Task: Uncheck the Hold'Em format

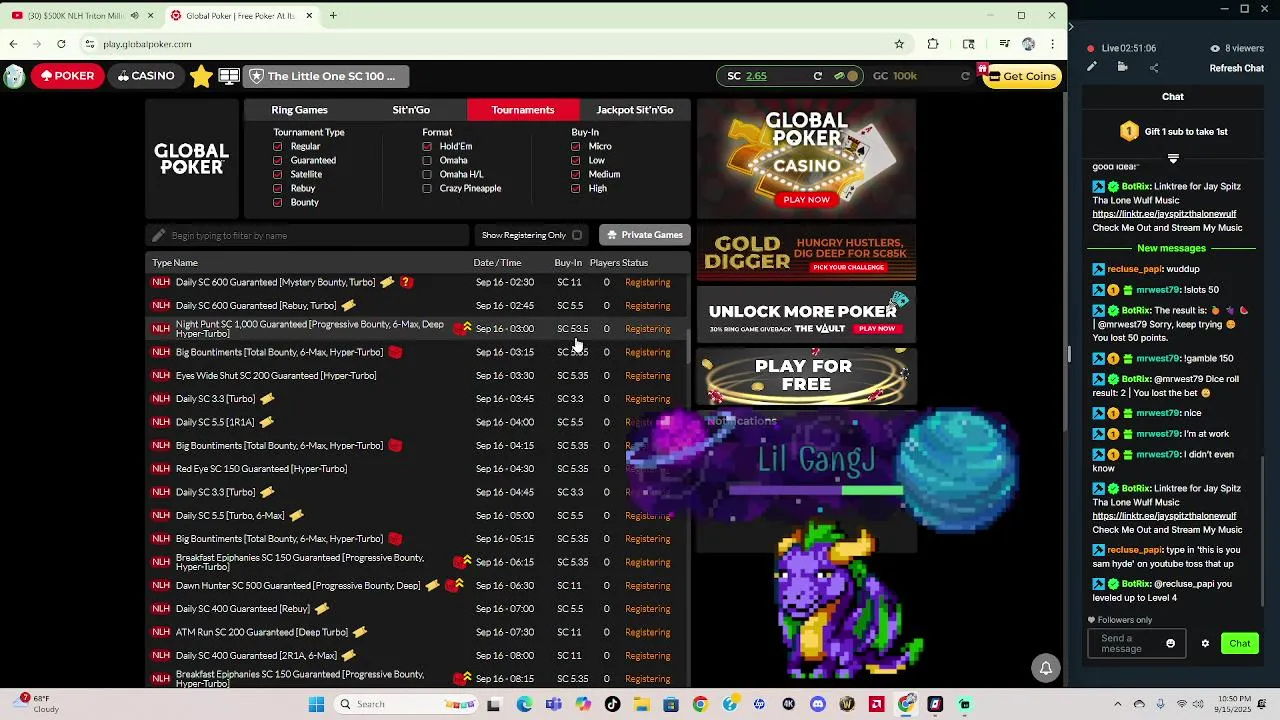Action: [427, 146]
